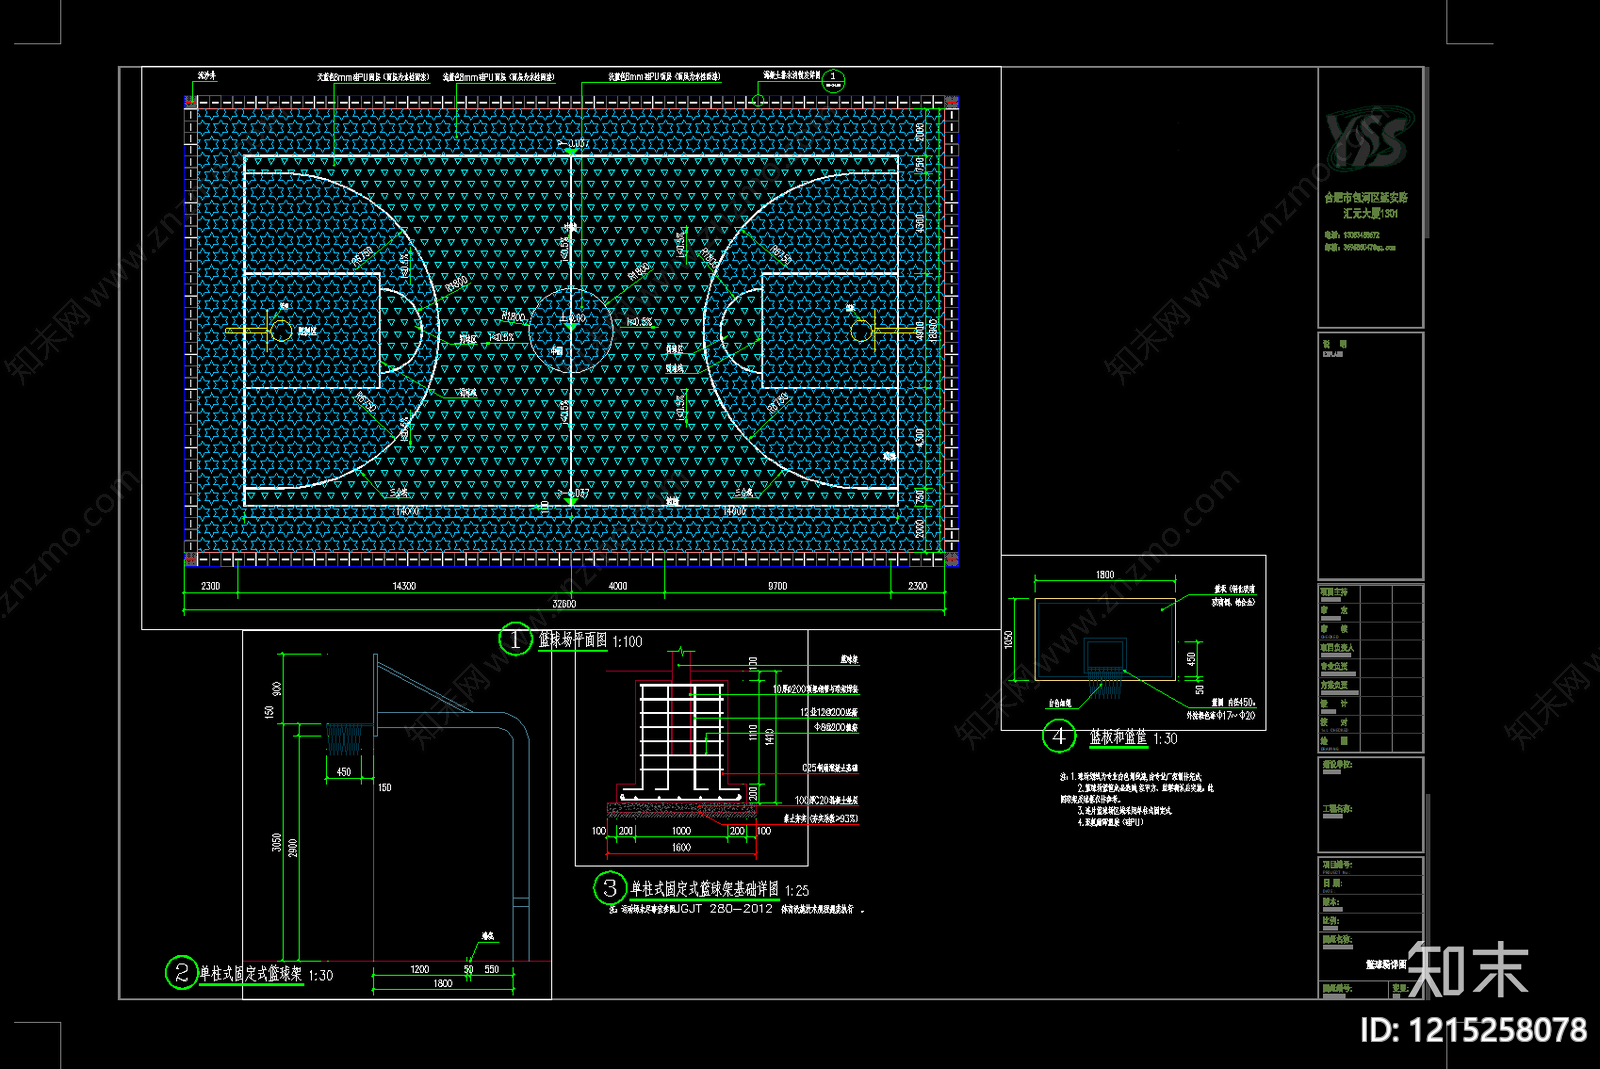
Task: Click the 汇元大厦1501 address line
Action: tap(1369, 214)
